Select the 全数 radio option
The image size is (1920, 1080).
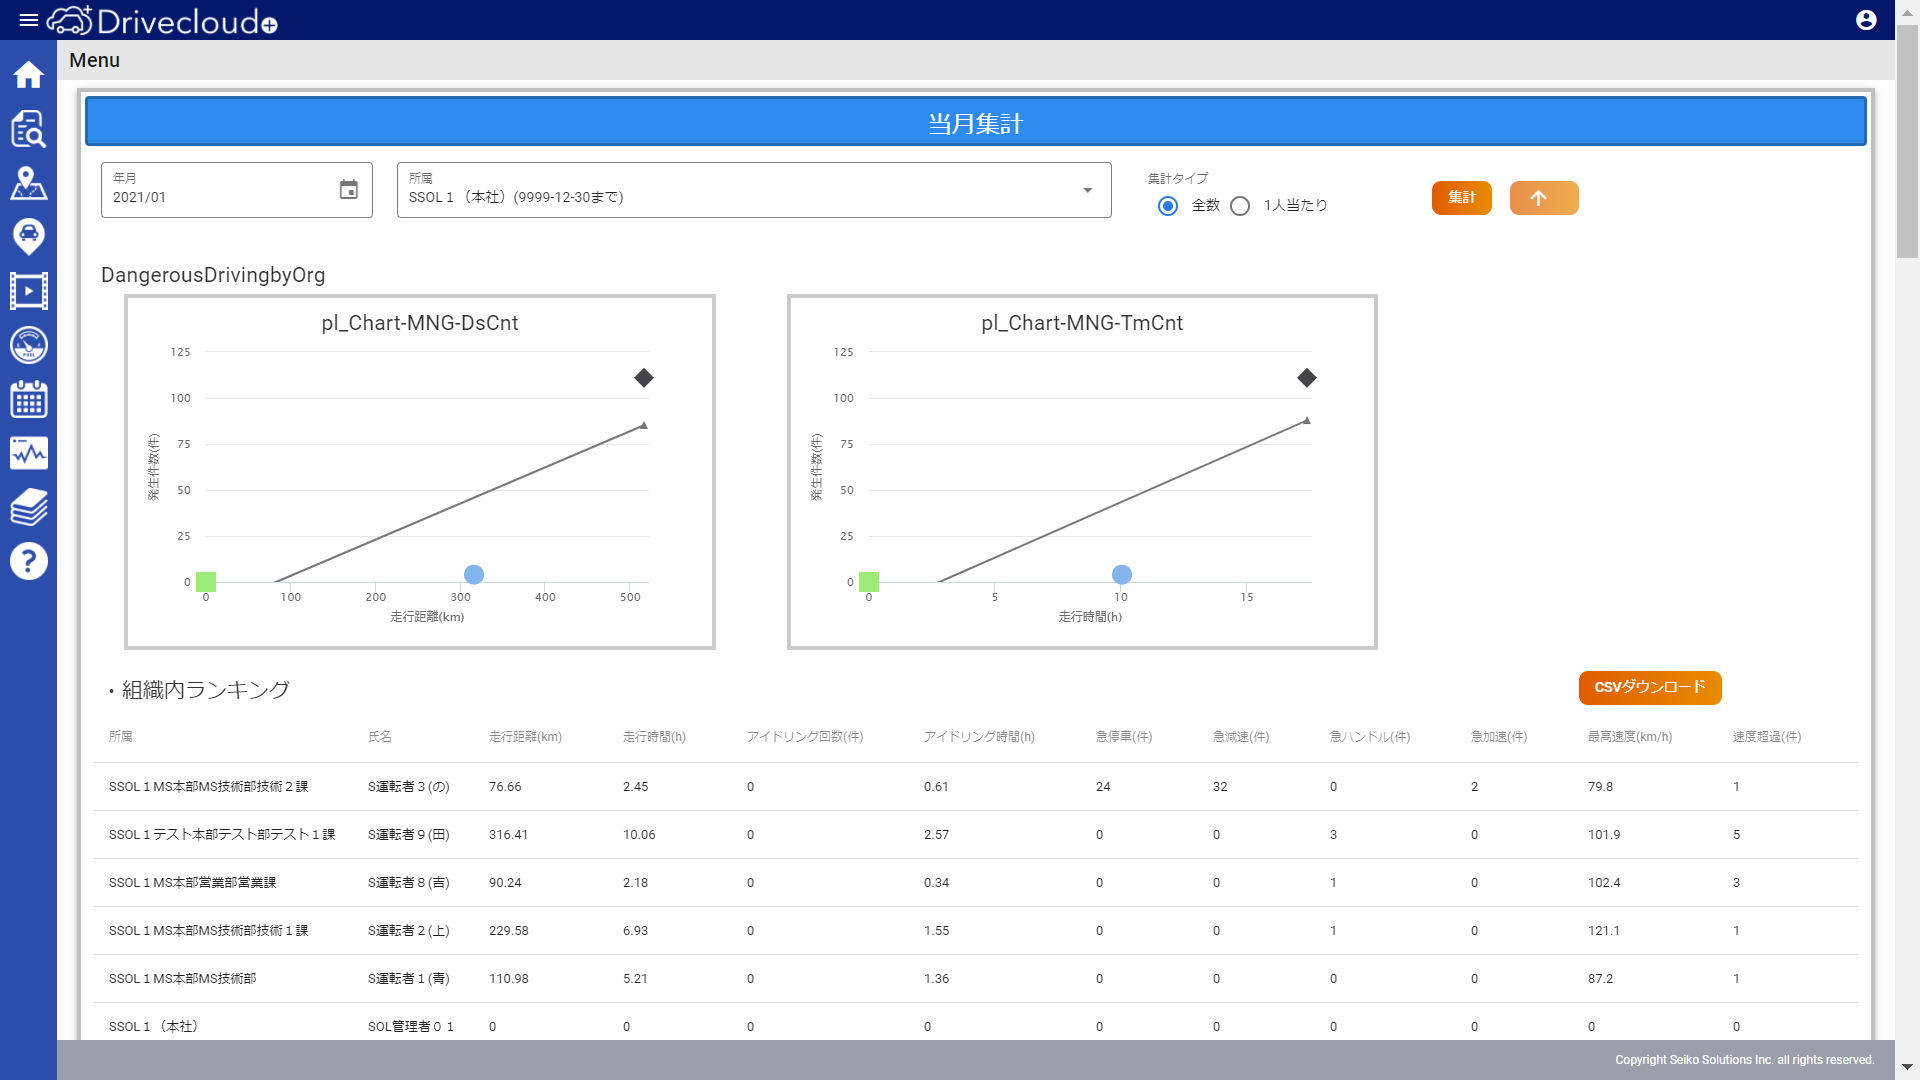point(1167,206)
